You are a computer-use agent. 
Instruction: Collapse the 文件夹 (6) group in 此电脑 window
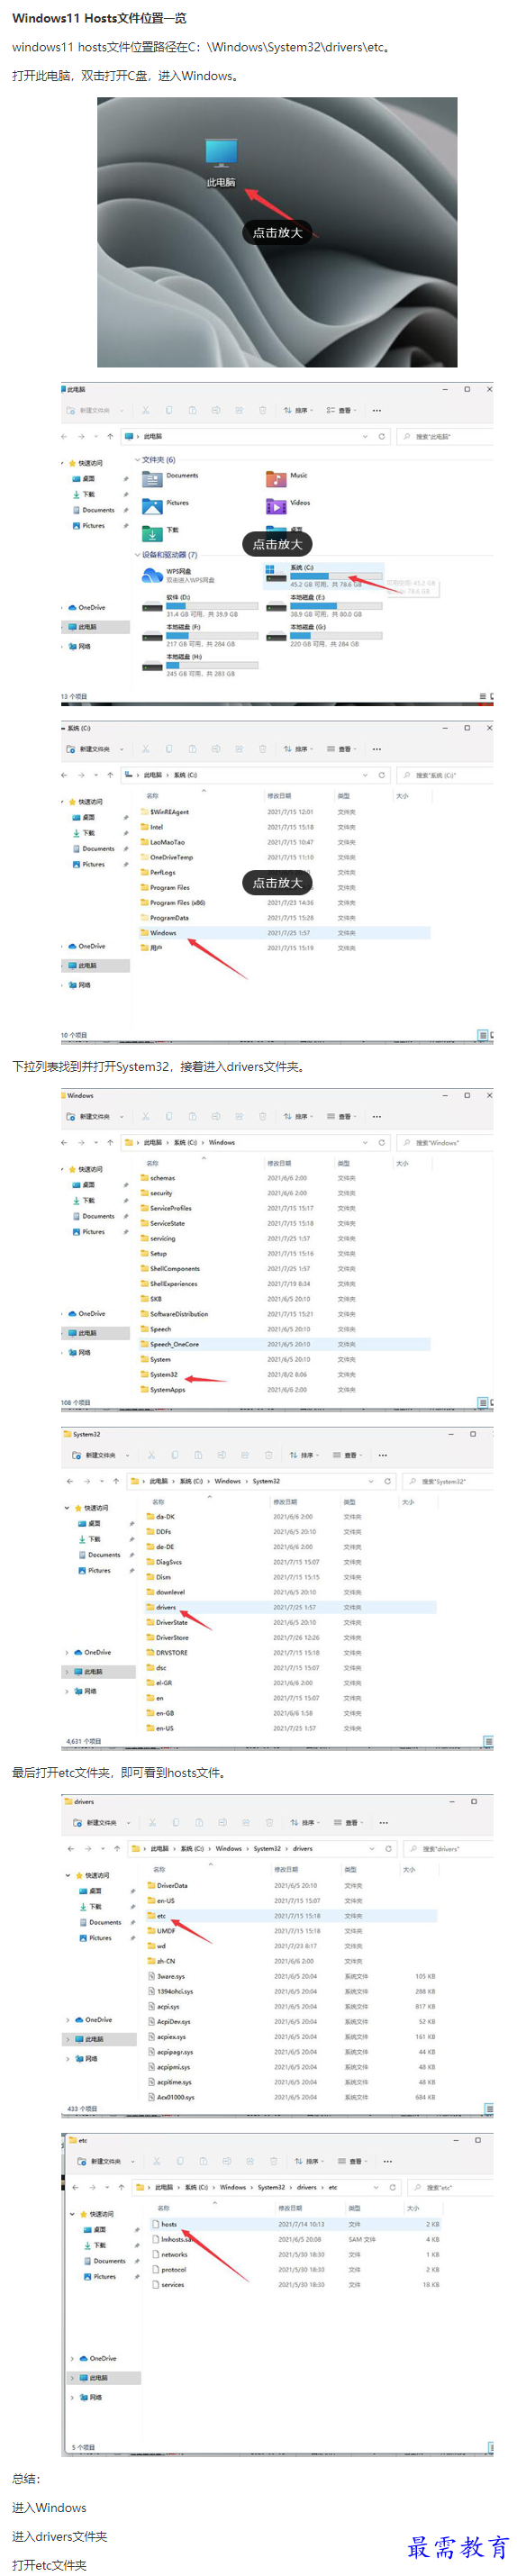click(138, 460)
